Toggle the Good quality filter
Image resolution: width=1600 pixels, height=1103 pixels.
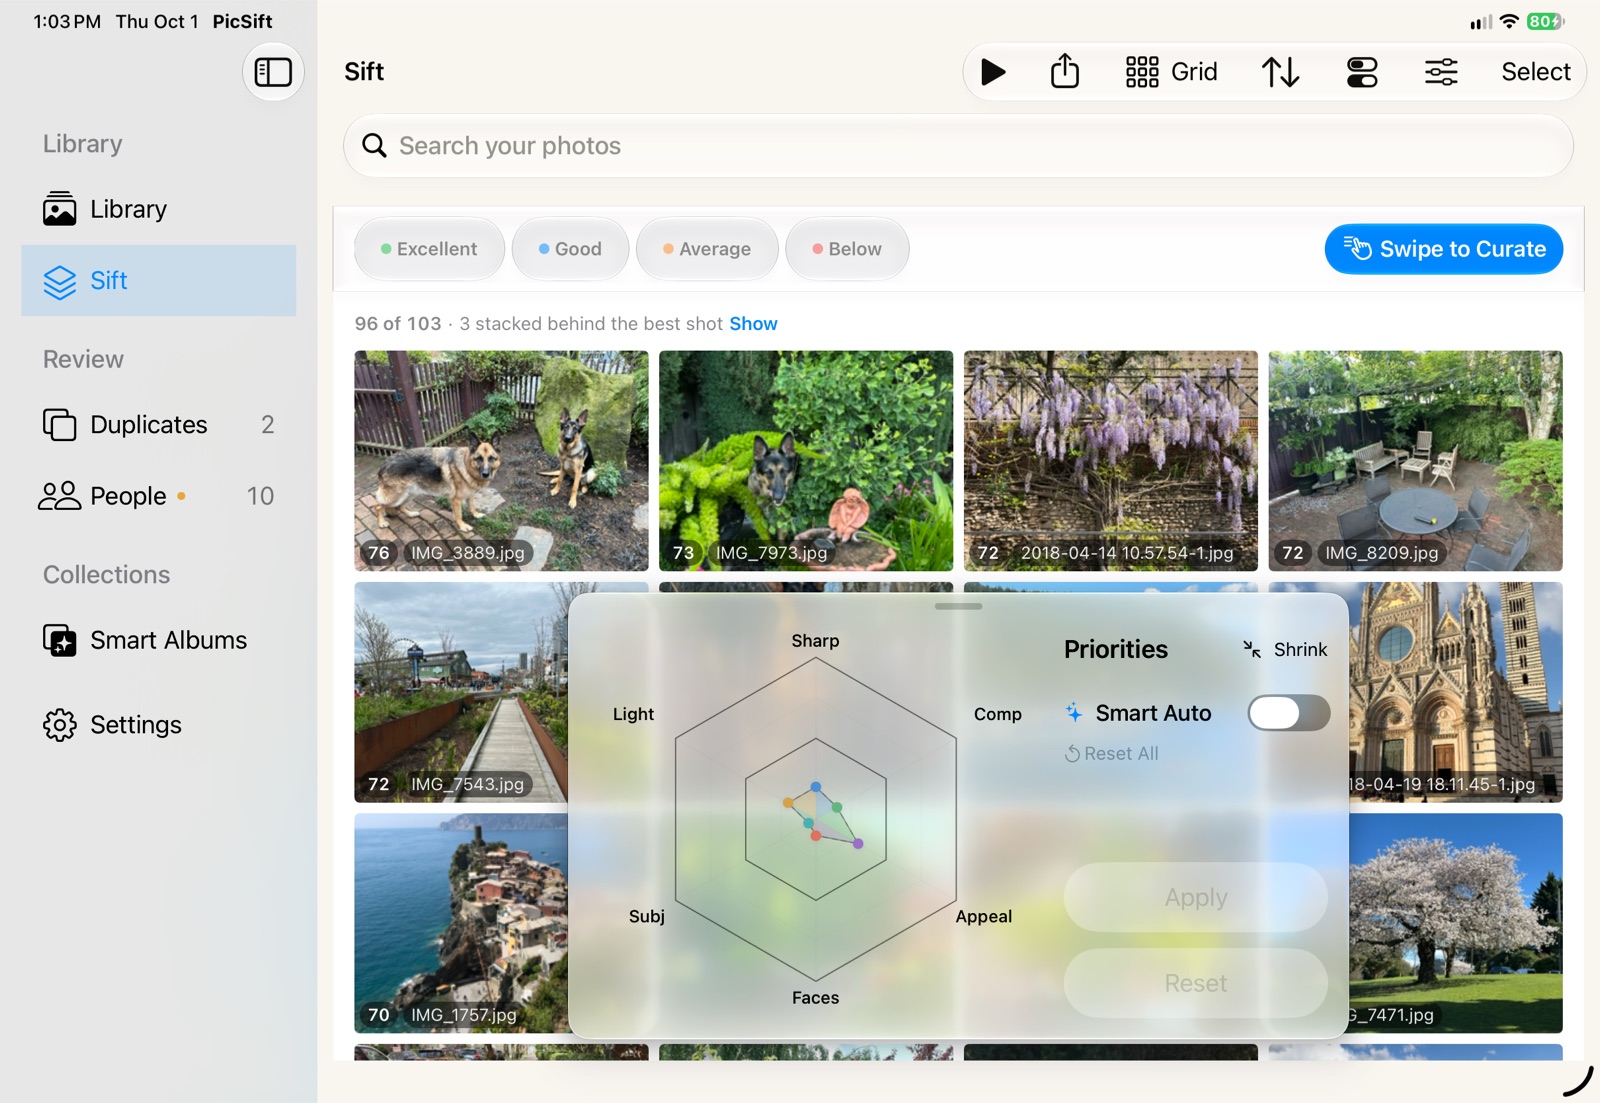(570, 249)
